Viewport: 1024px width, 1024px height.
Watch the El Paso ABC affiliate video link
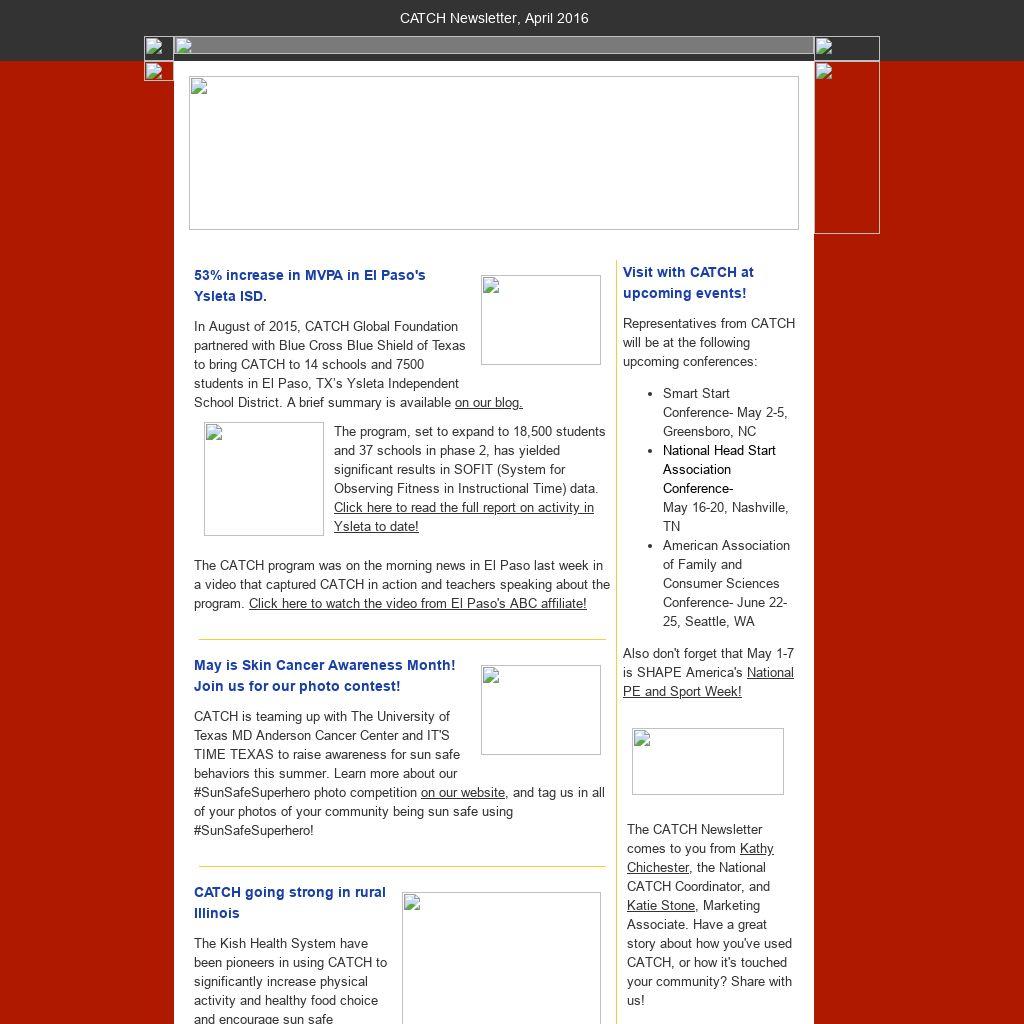tap(417, 603)
